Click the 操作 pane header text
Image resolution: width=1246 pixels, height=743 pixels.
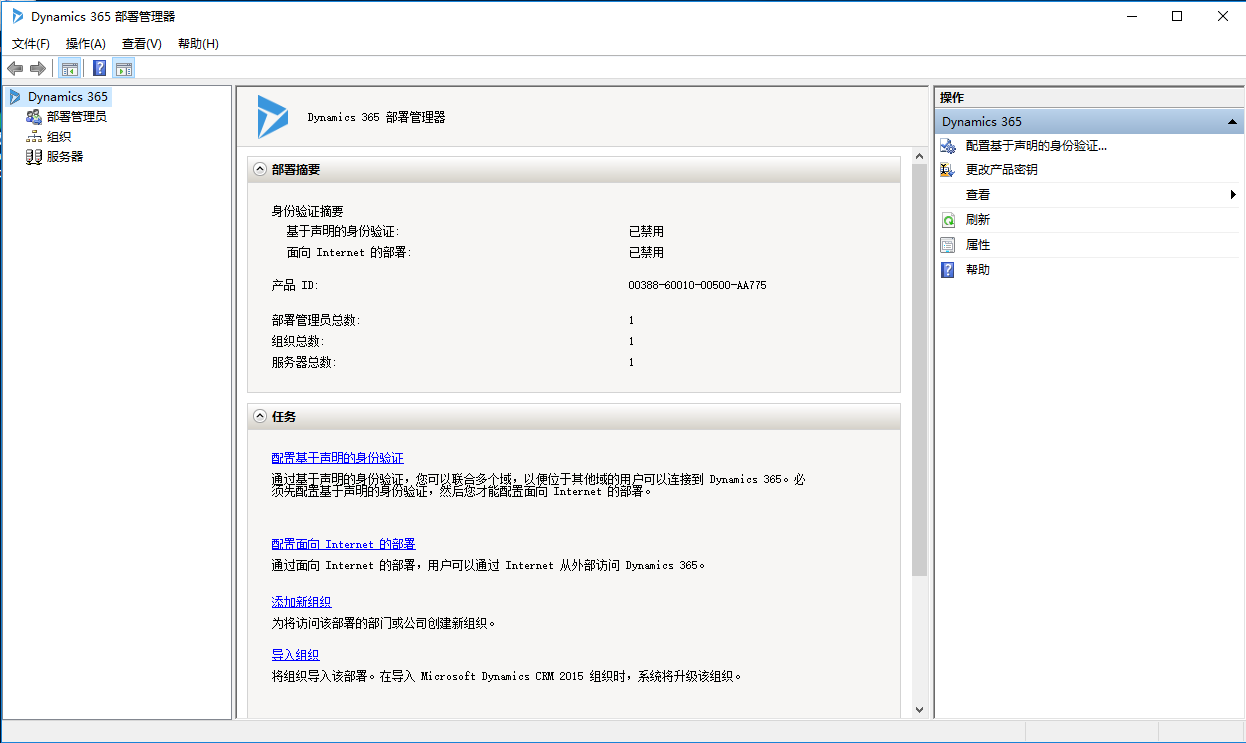pyautogui.click(x=952, y=97)
